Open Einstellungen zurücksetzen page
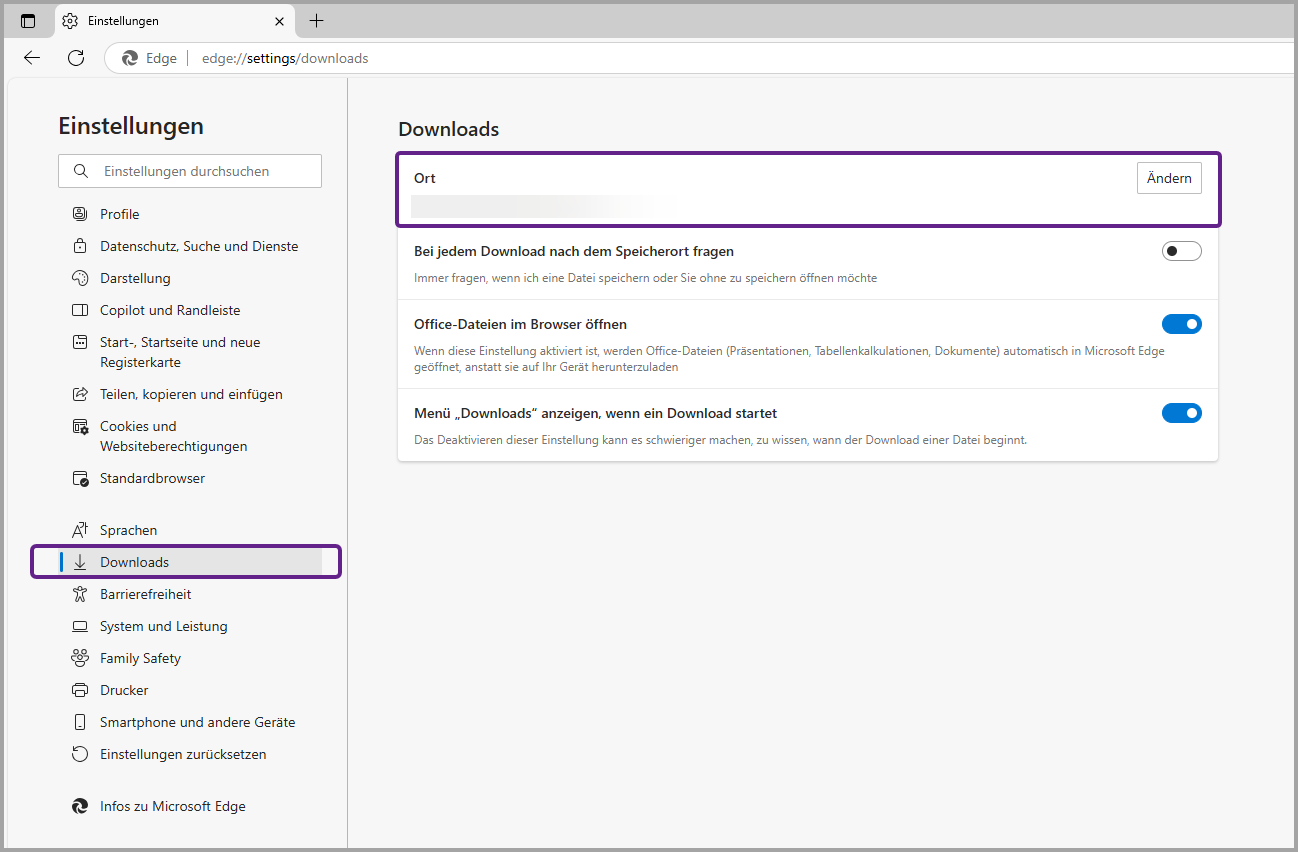This screenshot has height=852, width=1298. point(183,754)
